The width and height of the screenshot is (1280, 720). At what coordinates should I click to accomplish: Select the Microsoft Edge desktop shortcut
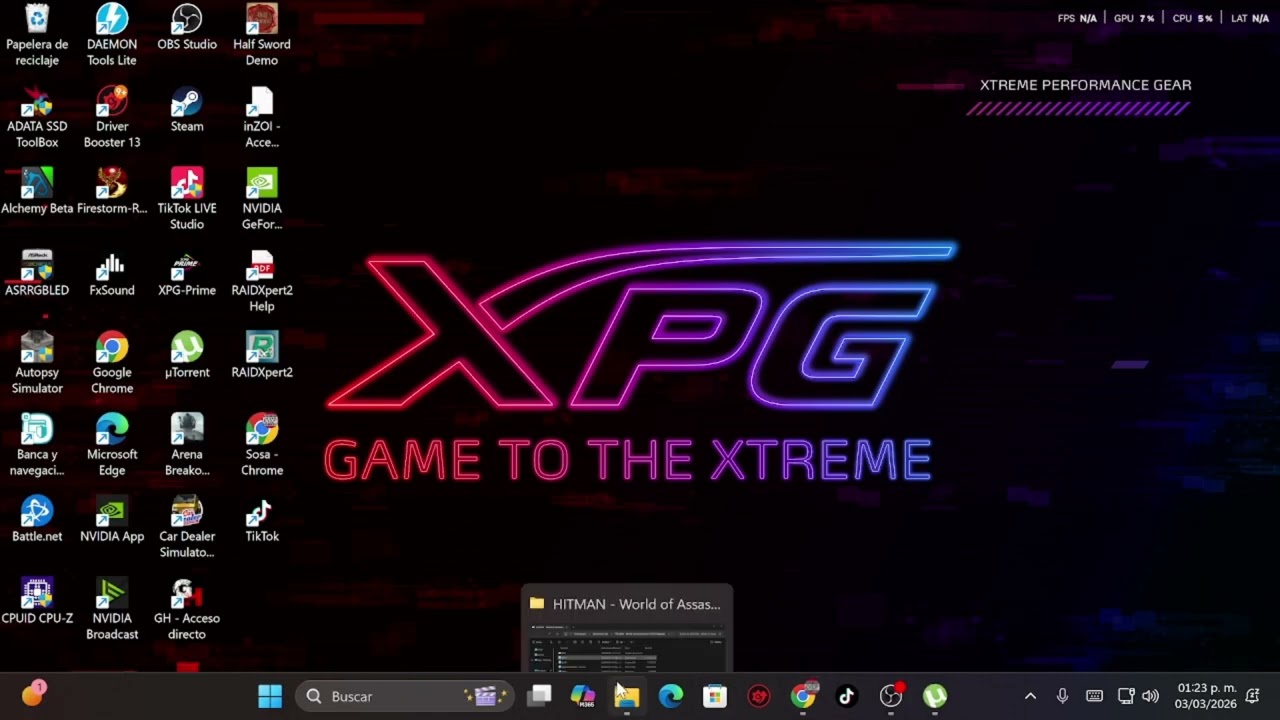pos(112,445)
